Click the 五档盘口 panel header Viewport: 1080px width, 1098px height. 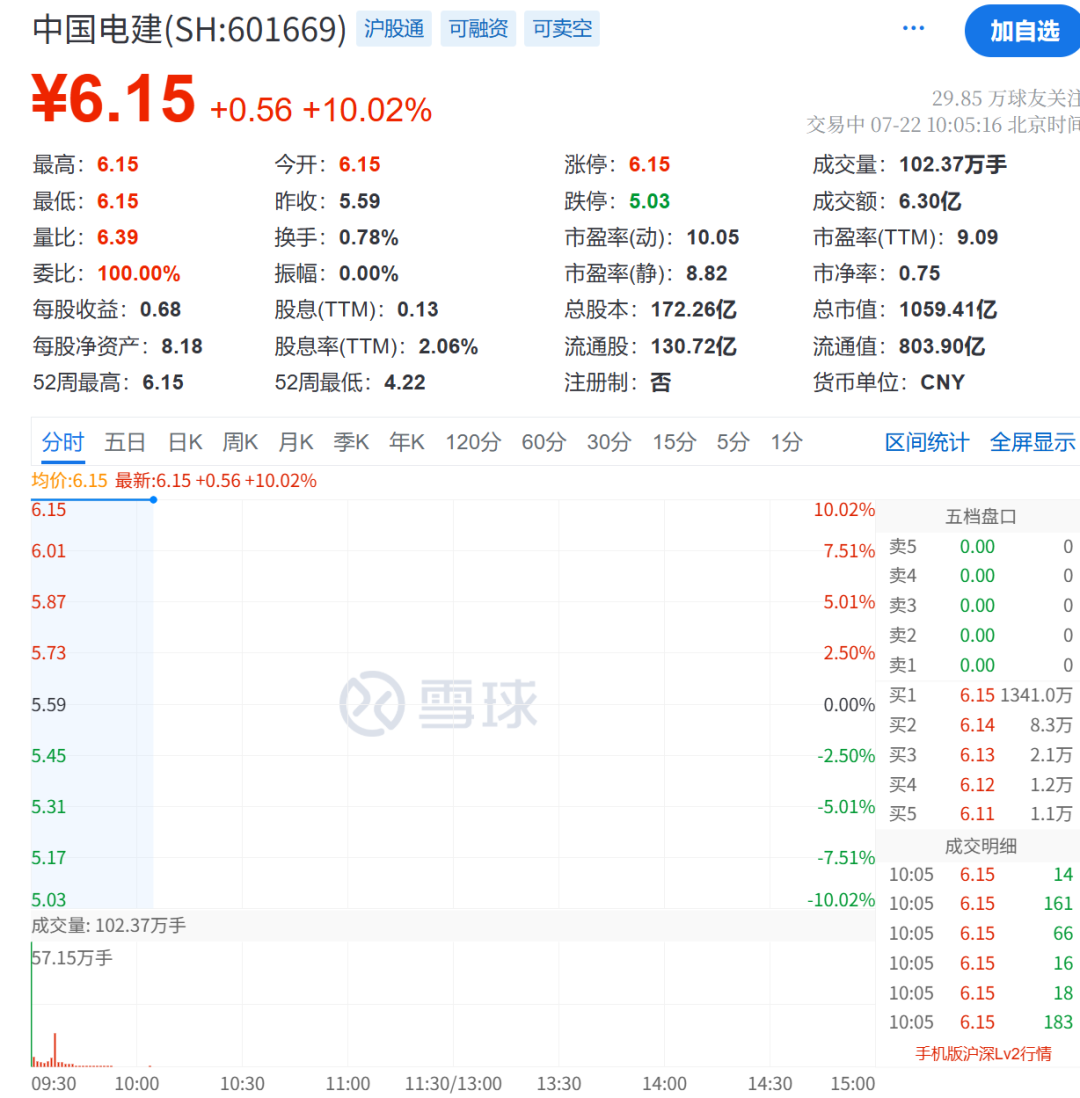click(x=980, y=517)
